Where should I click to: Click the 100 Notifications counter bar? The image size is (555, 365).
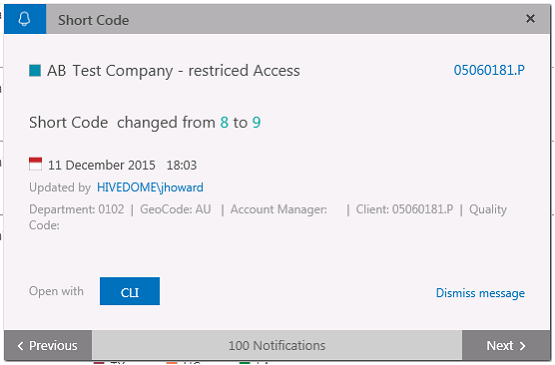pyautogui.click(x=277, y=345)
